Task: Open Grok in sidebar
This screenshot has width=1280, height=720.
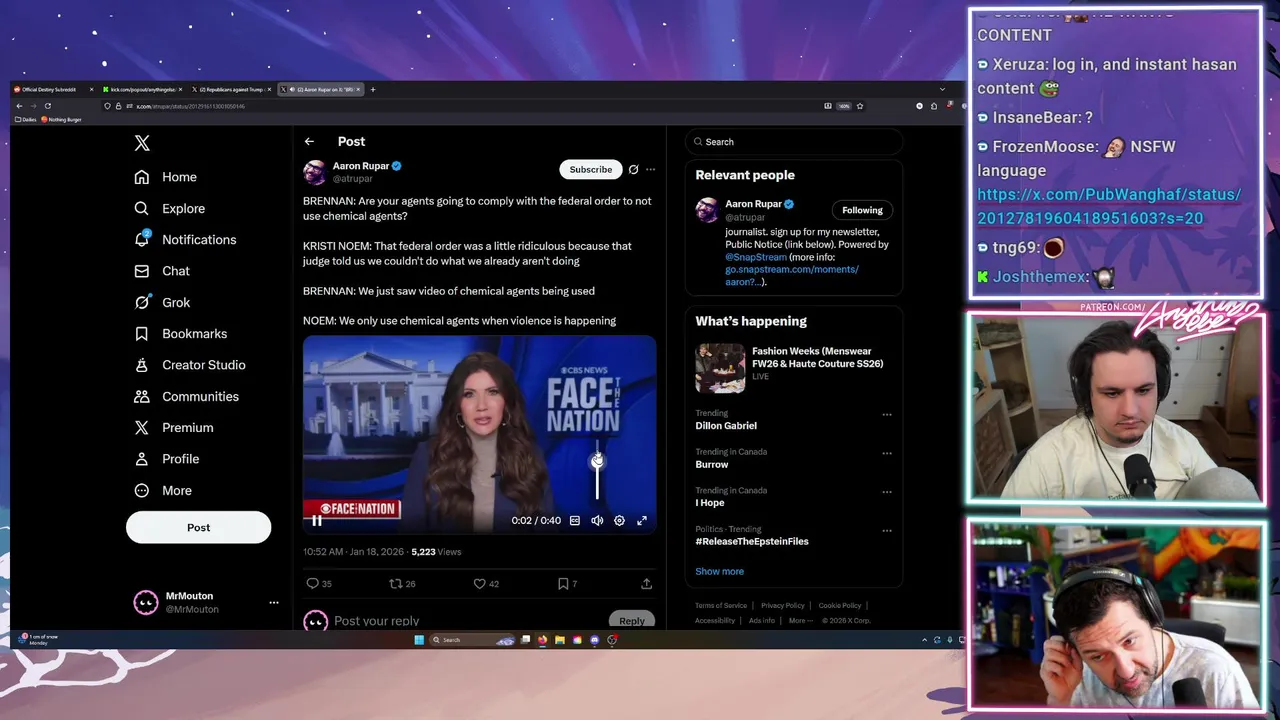Action: coord(162,302)
